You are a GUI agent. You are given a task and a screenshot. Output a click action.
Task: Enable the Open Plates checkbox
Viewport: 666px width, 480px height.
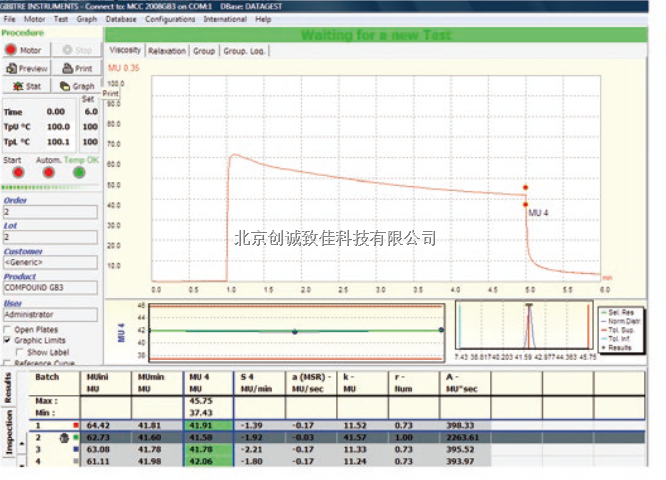click(9, 329)
